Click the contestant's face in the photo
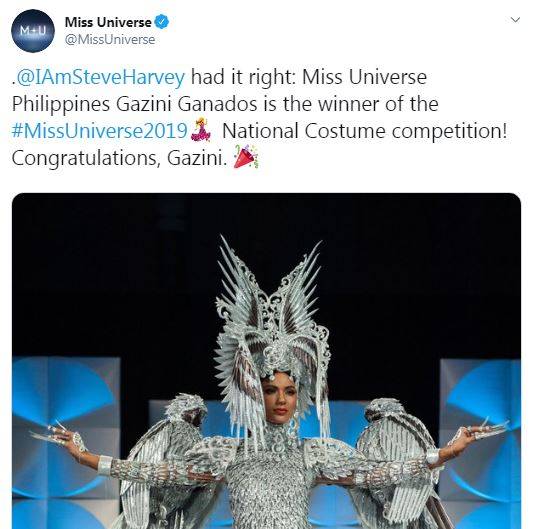This screenshot has width=533, height=529. pos(279,398)
